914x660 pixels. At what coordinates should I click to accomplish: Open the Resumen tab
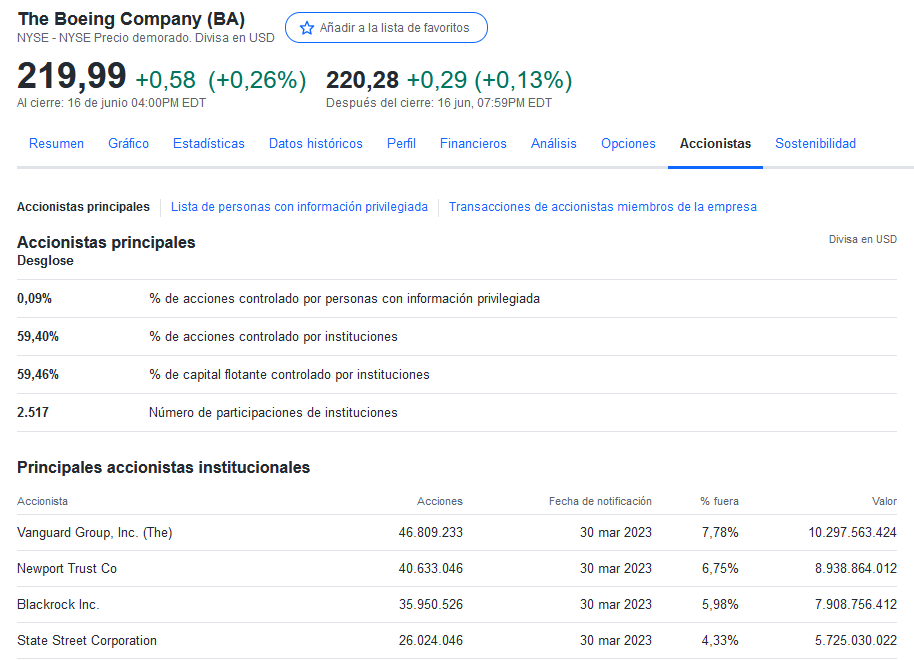point(57,143)
